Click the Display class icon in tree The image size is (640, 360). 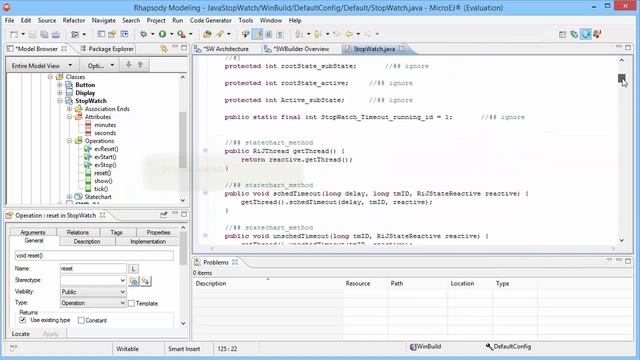69,93
